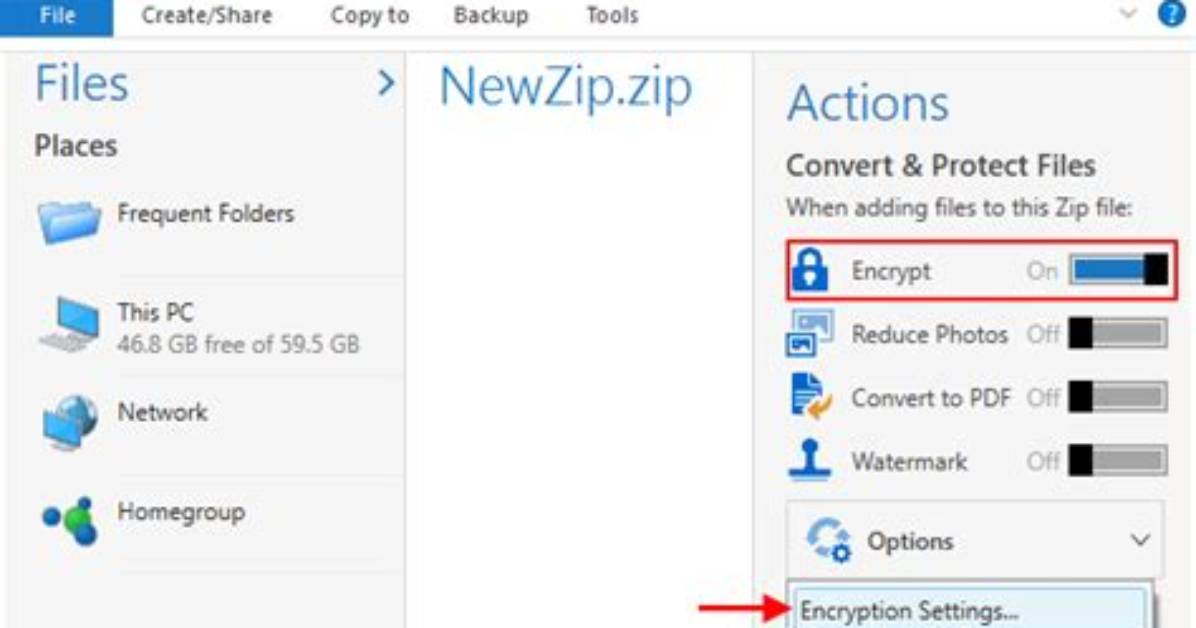Viewport: 1196px width, 628px height.
Task: Click the This PC computer icon
Action: point(70,326)
